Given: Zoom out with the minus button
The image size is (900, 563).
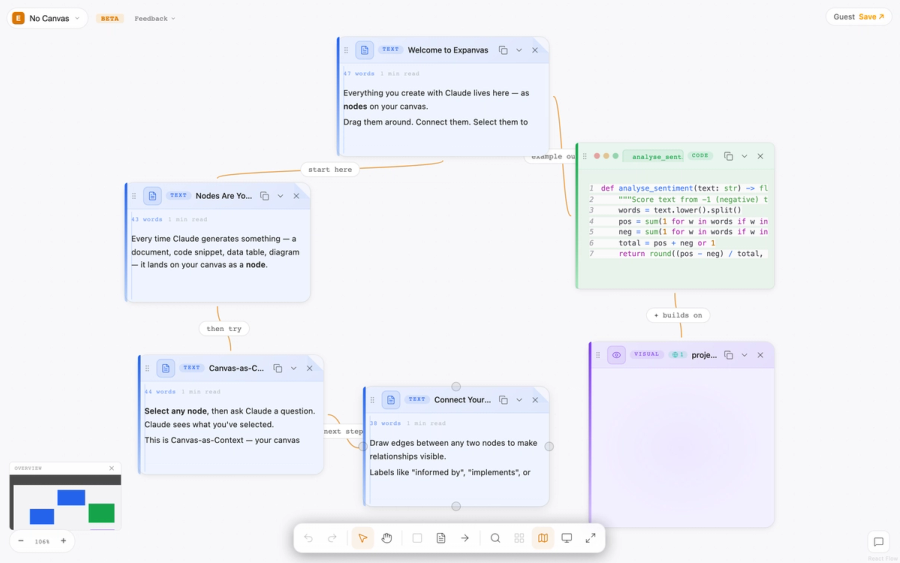Looking at the screenshot, I should click(21, 541).
